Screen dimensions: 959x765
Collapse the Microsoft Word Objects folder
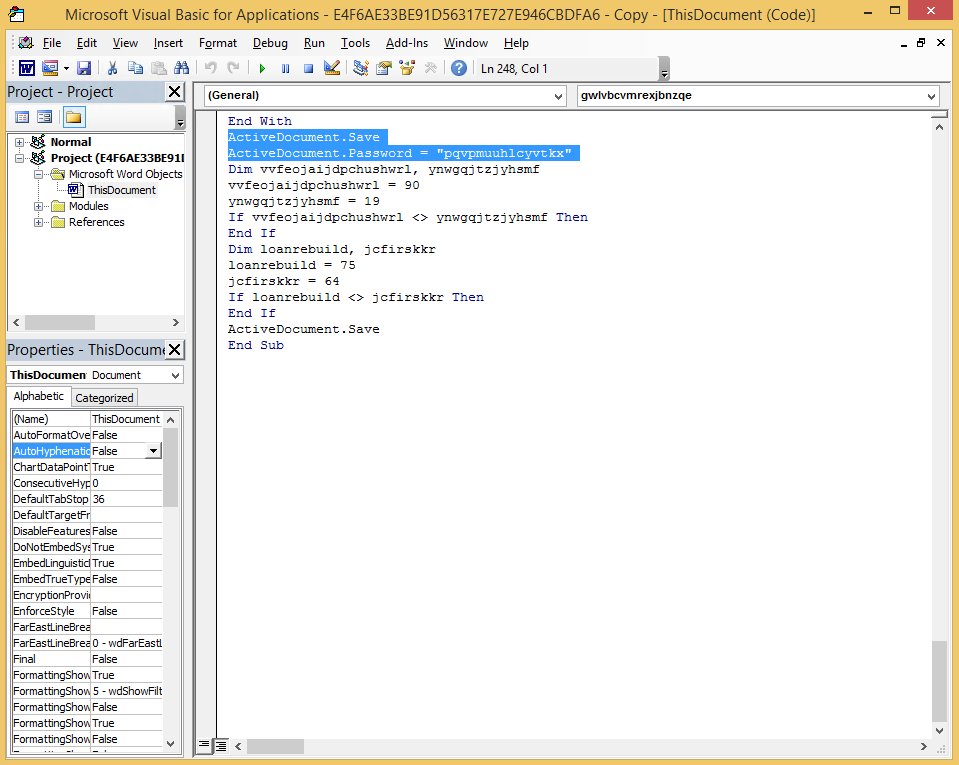(x=38, y=174)
